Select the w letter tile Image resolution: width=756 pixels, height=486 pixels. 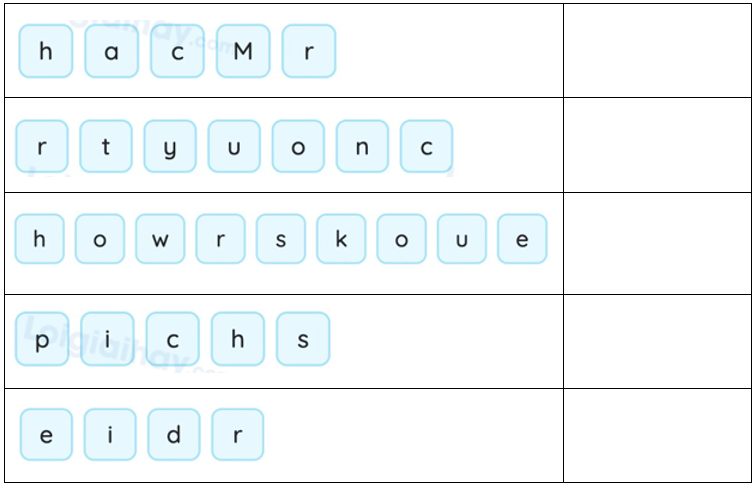click(x=160, y=240)
